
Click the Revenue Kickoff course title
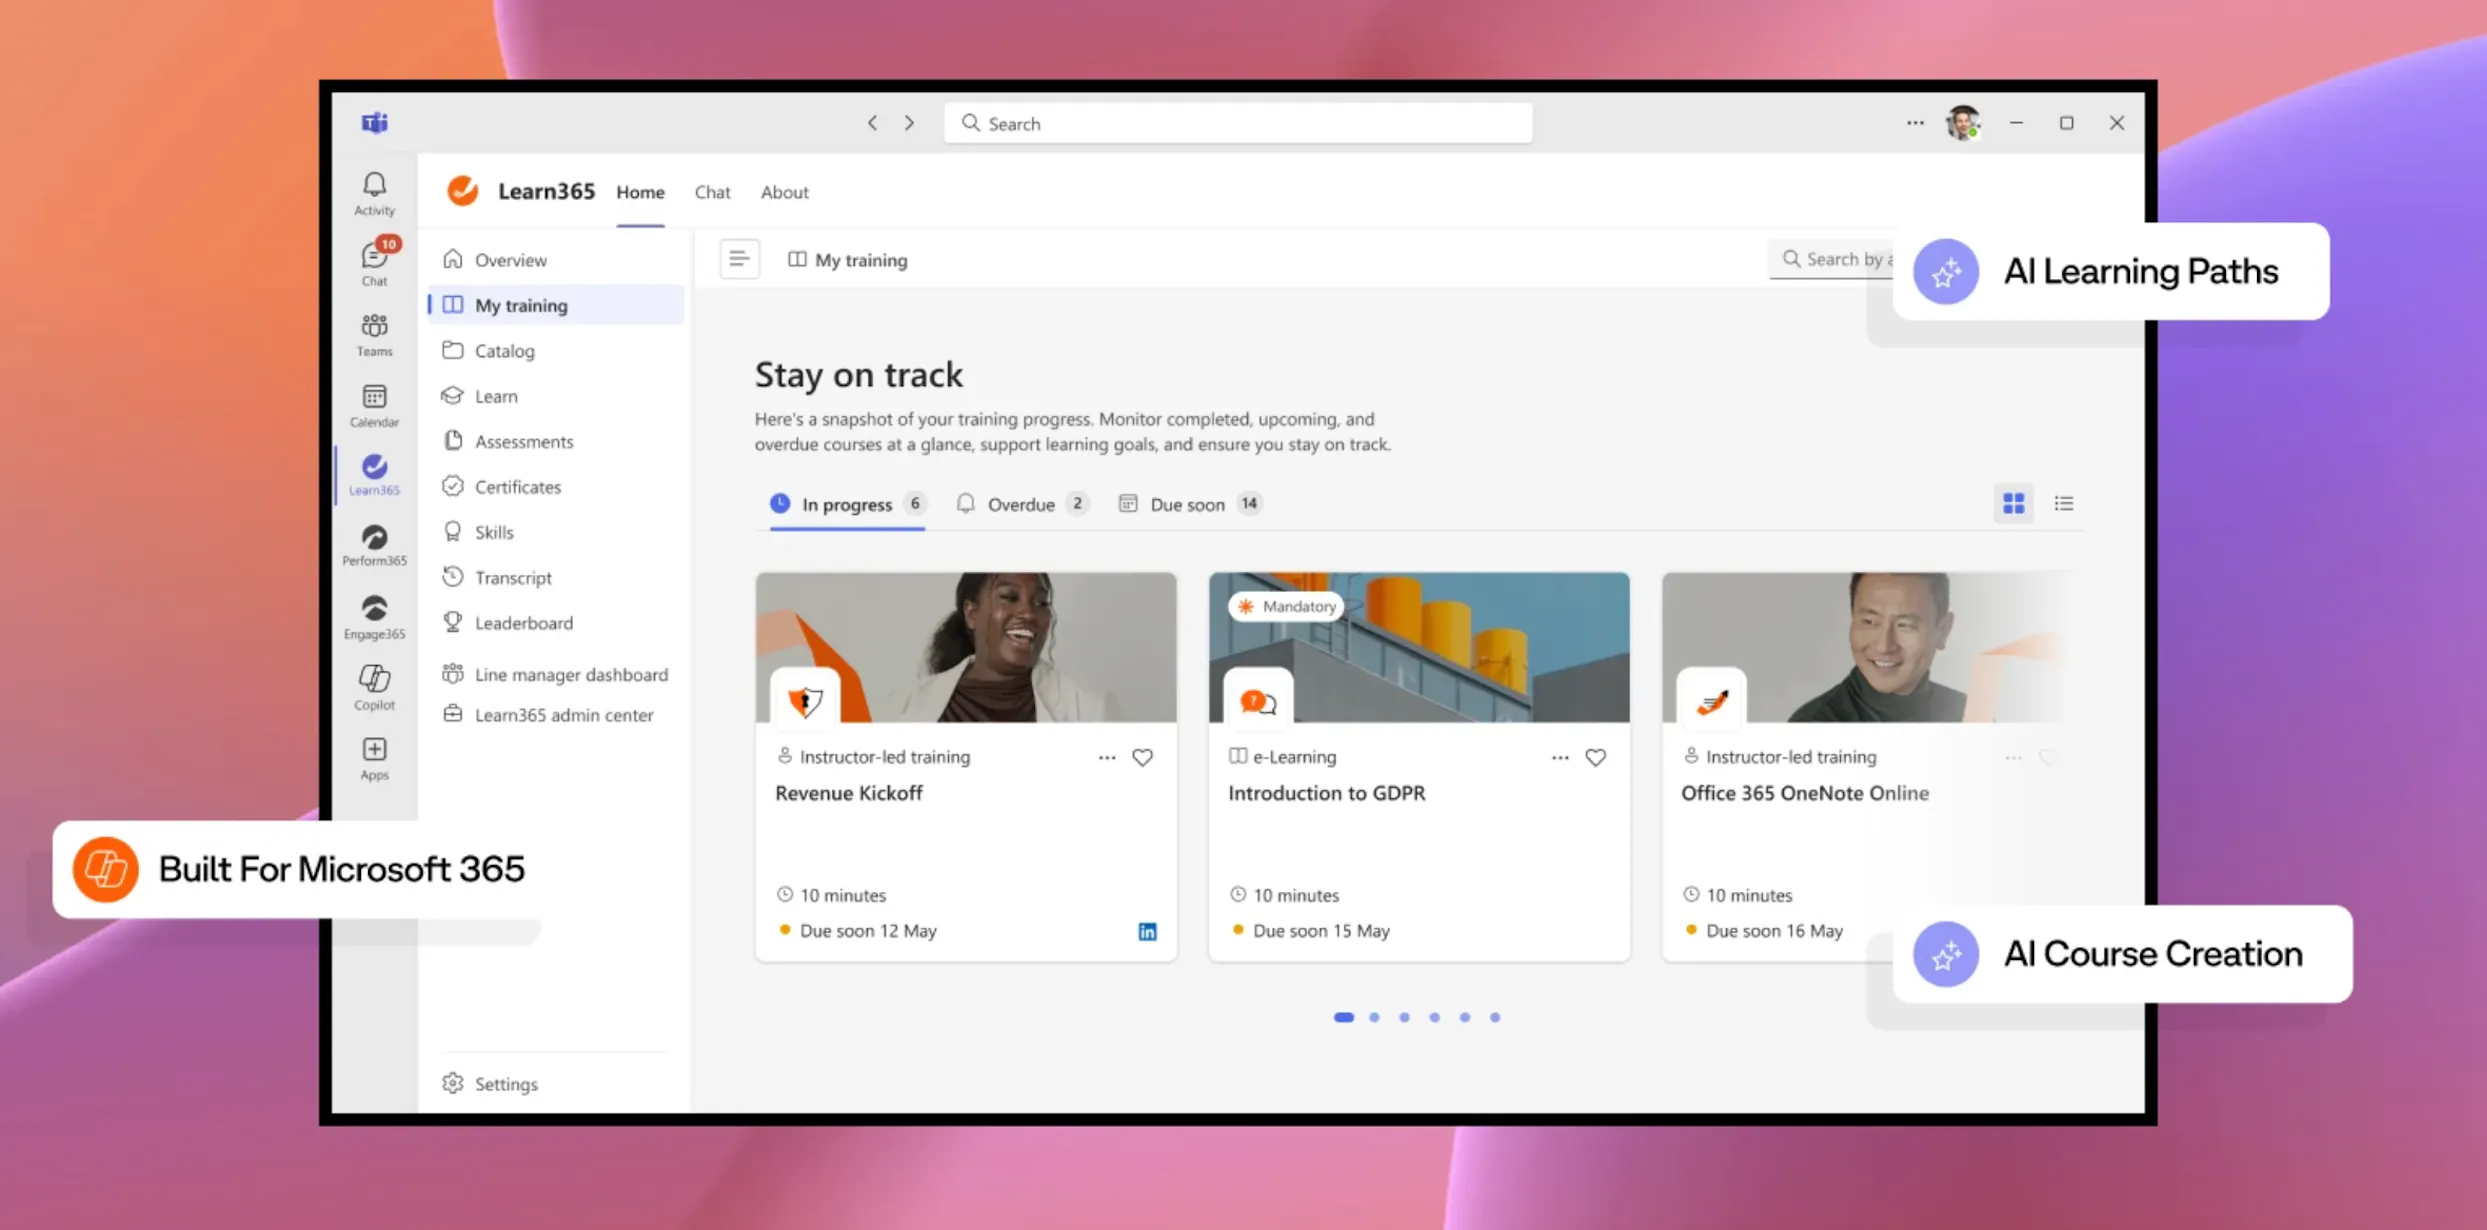tap(849, 793)
